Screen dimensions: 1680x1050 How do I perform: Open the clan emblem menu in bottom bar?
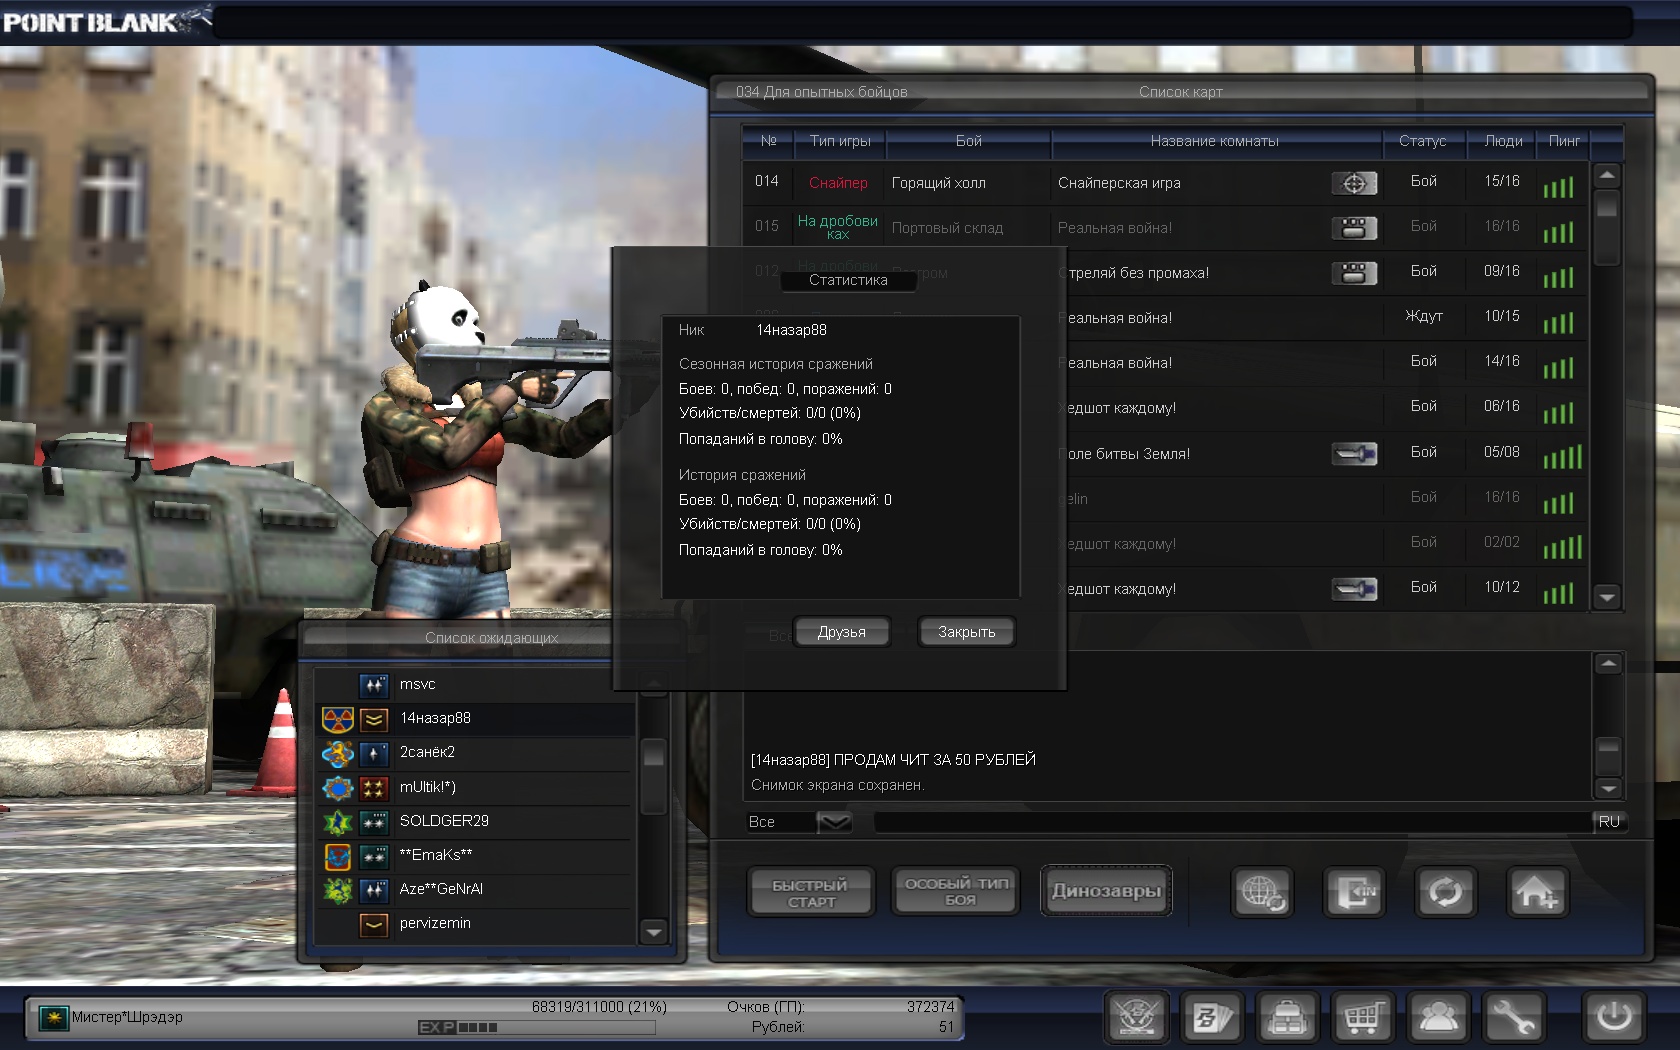pos(1138,1018)
